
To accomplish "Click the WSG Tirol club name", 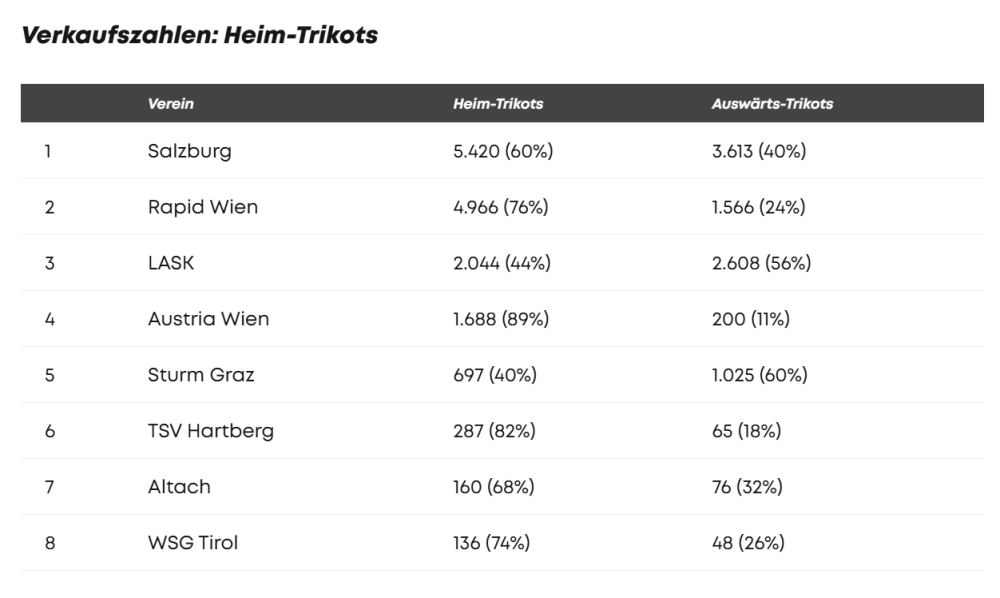I will pos(193,544).
